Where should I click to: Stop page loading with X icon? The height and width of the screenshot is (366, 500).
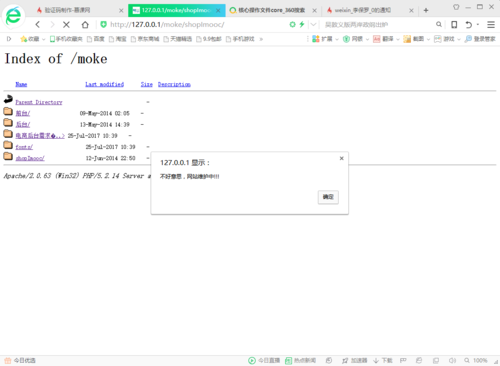66,24
